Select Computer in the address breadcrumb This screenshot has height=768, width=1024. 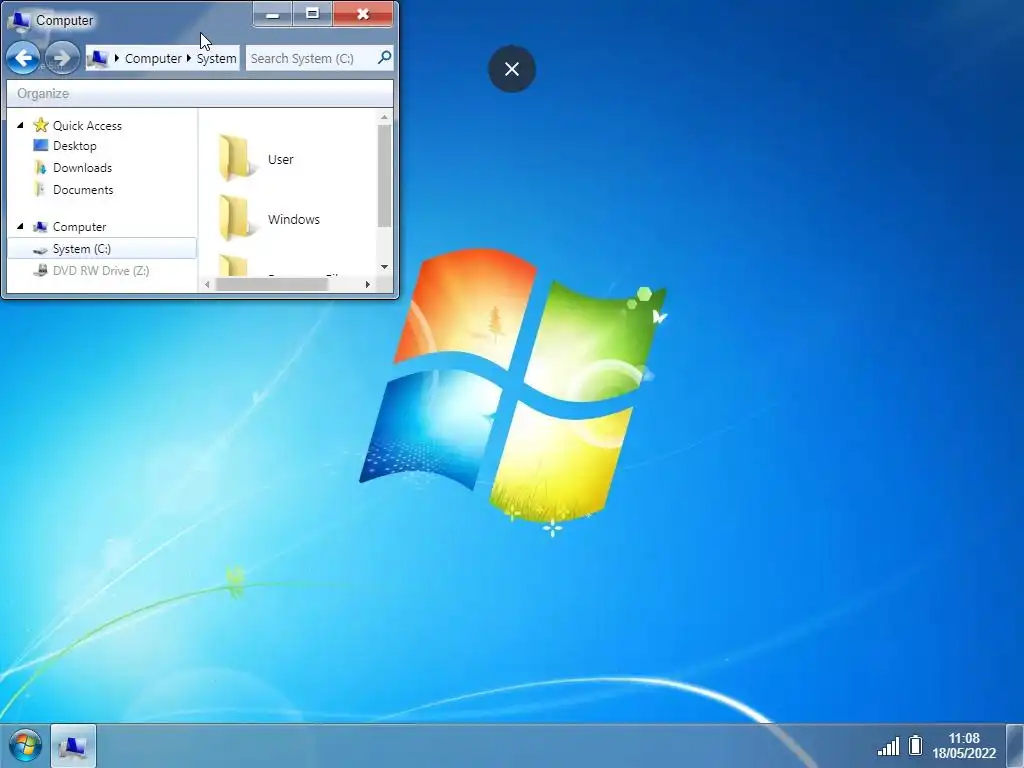[x=153, y=58]
